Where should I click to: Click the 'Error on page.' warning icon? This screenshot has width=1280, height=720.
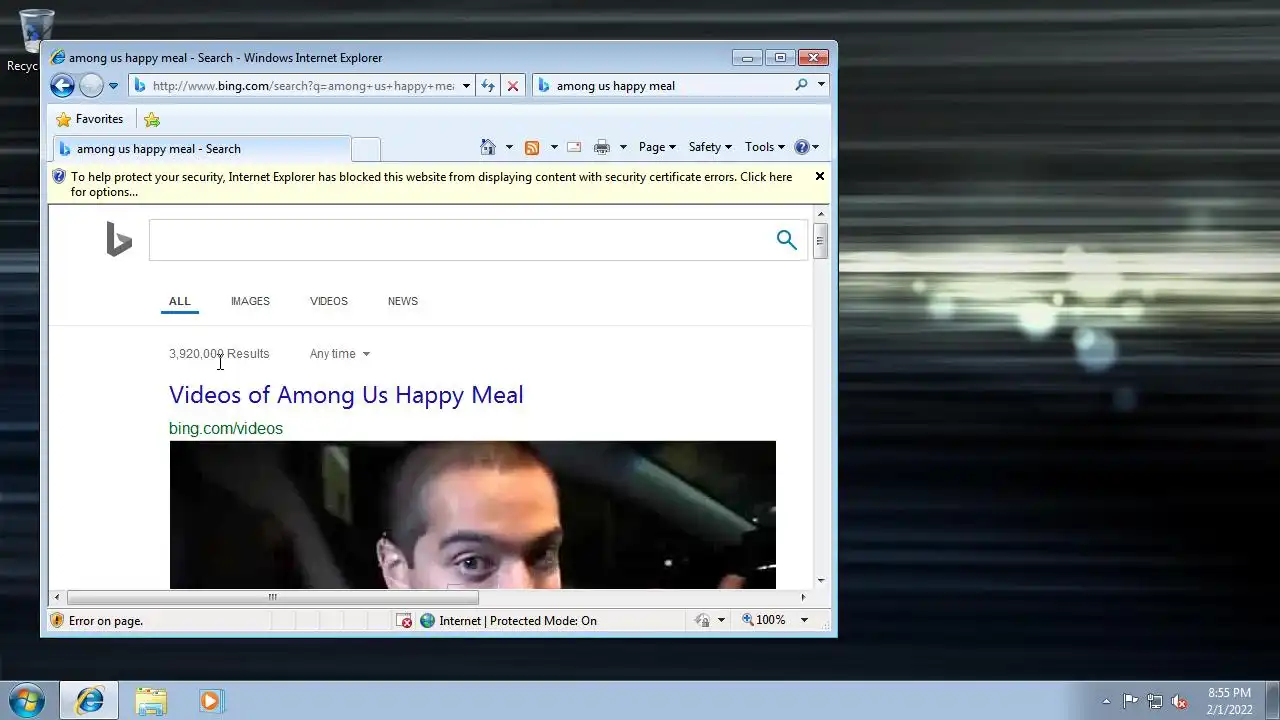pyautogui.click(x=57, y=621)
